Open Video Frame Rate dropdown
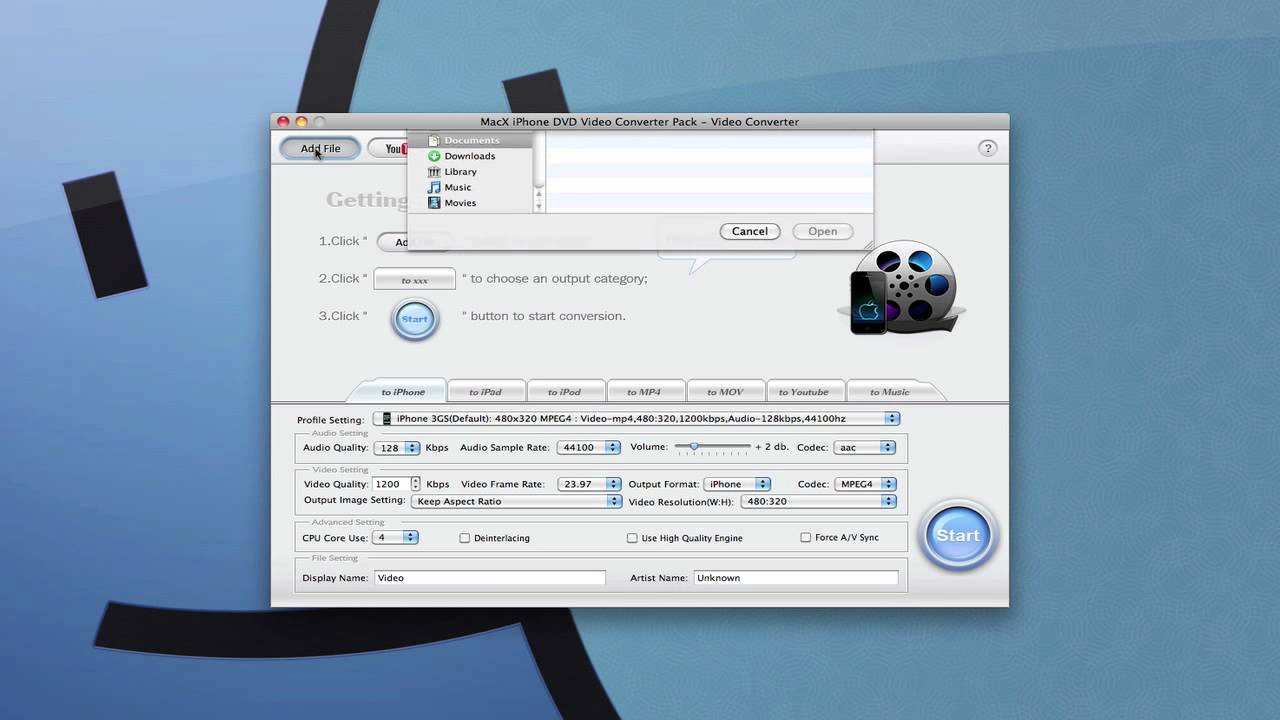This screenshot has height=720, width=1280. point(588,484)
